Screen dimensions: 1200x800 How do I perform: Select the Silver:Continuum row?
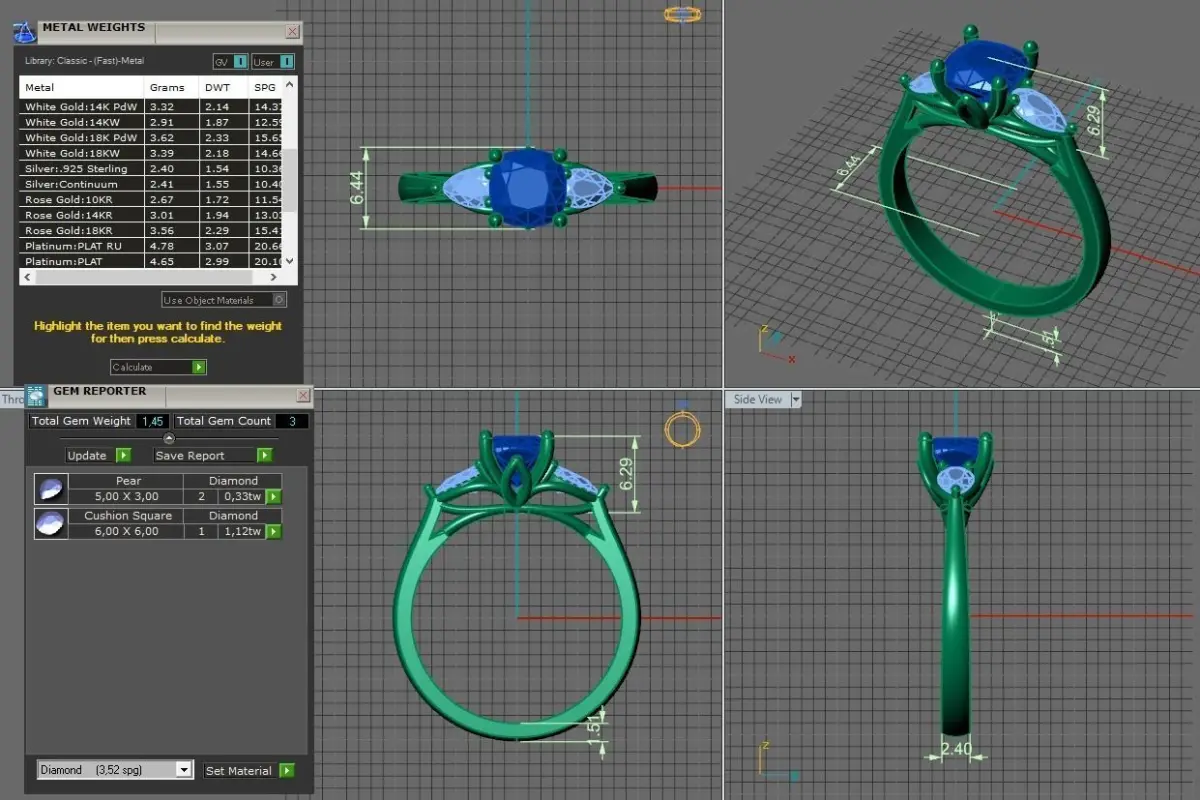click(152, 184)
